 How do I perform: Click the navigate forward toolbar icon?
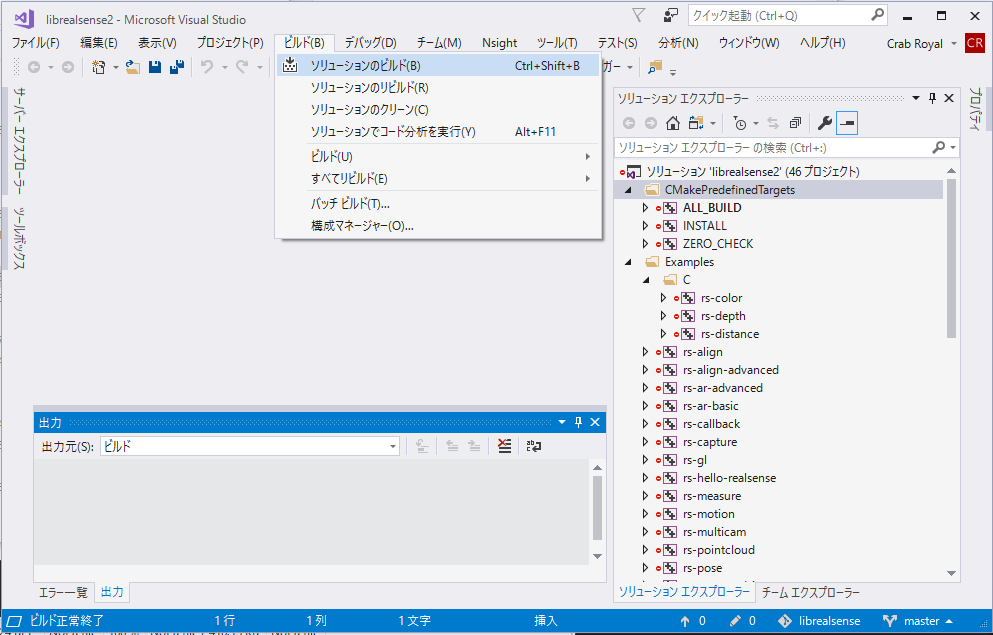coord(68,66)
